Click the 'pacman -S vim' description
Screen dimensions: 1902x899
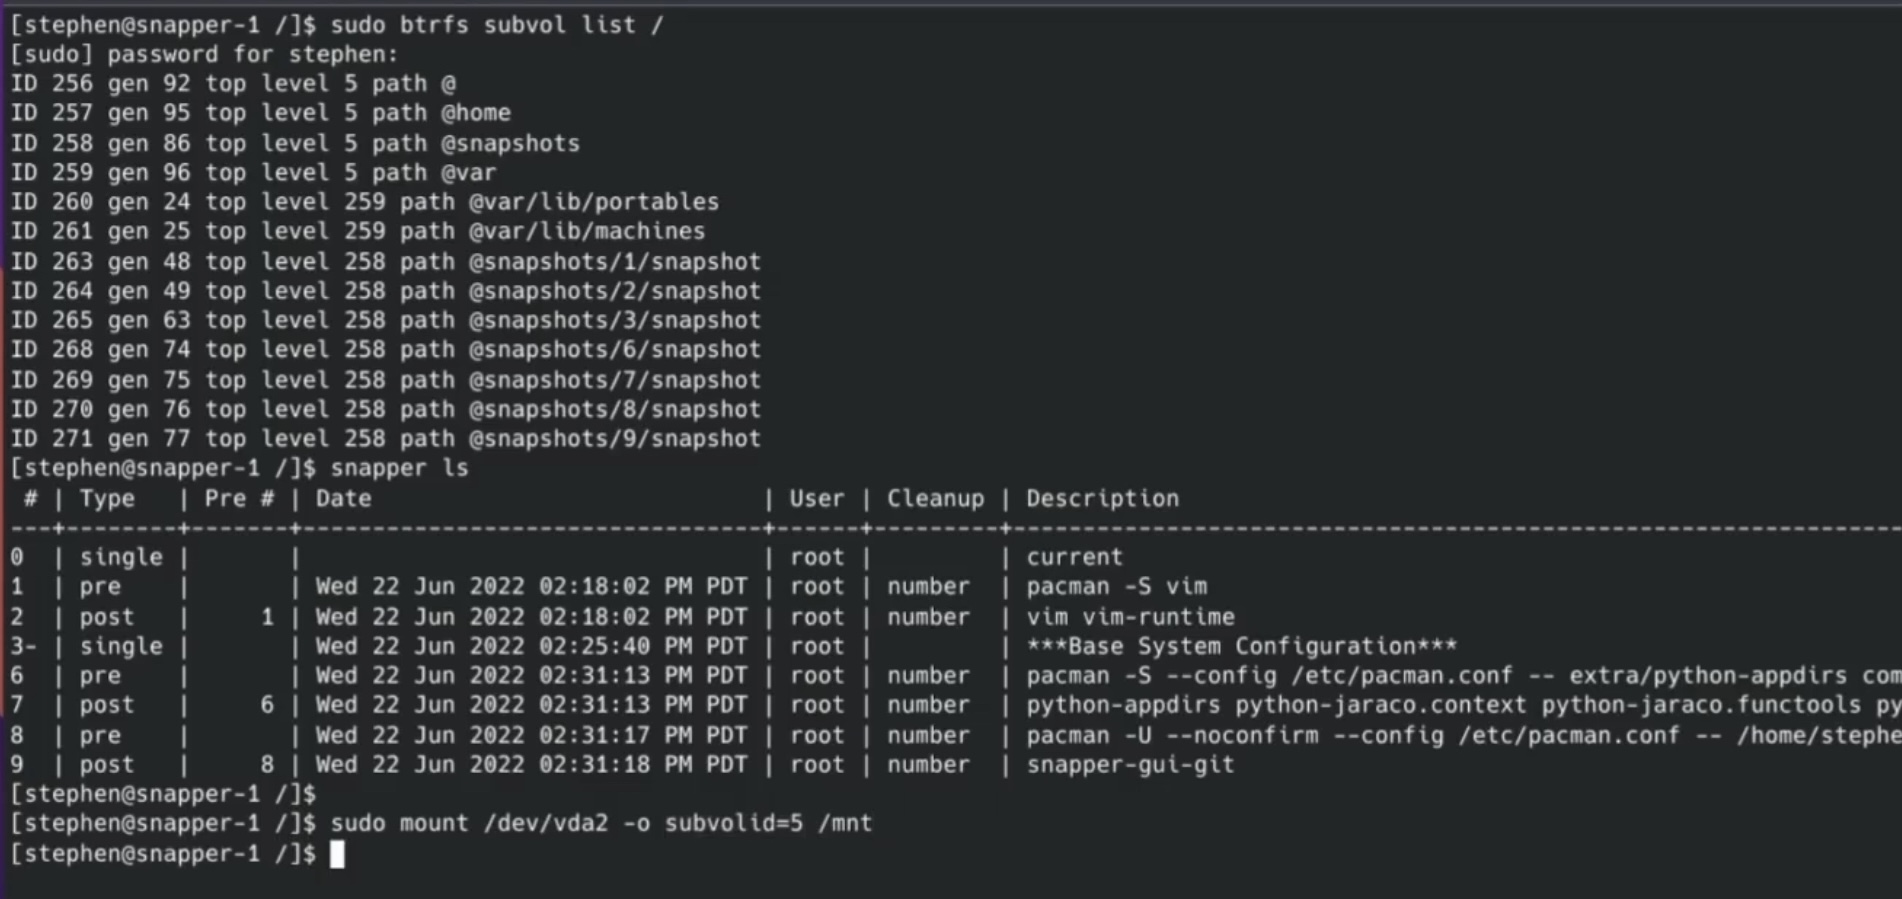[1116, 586]
